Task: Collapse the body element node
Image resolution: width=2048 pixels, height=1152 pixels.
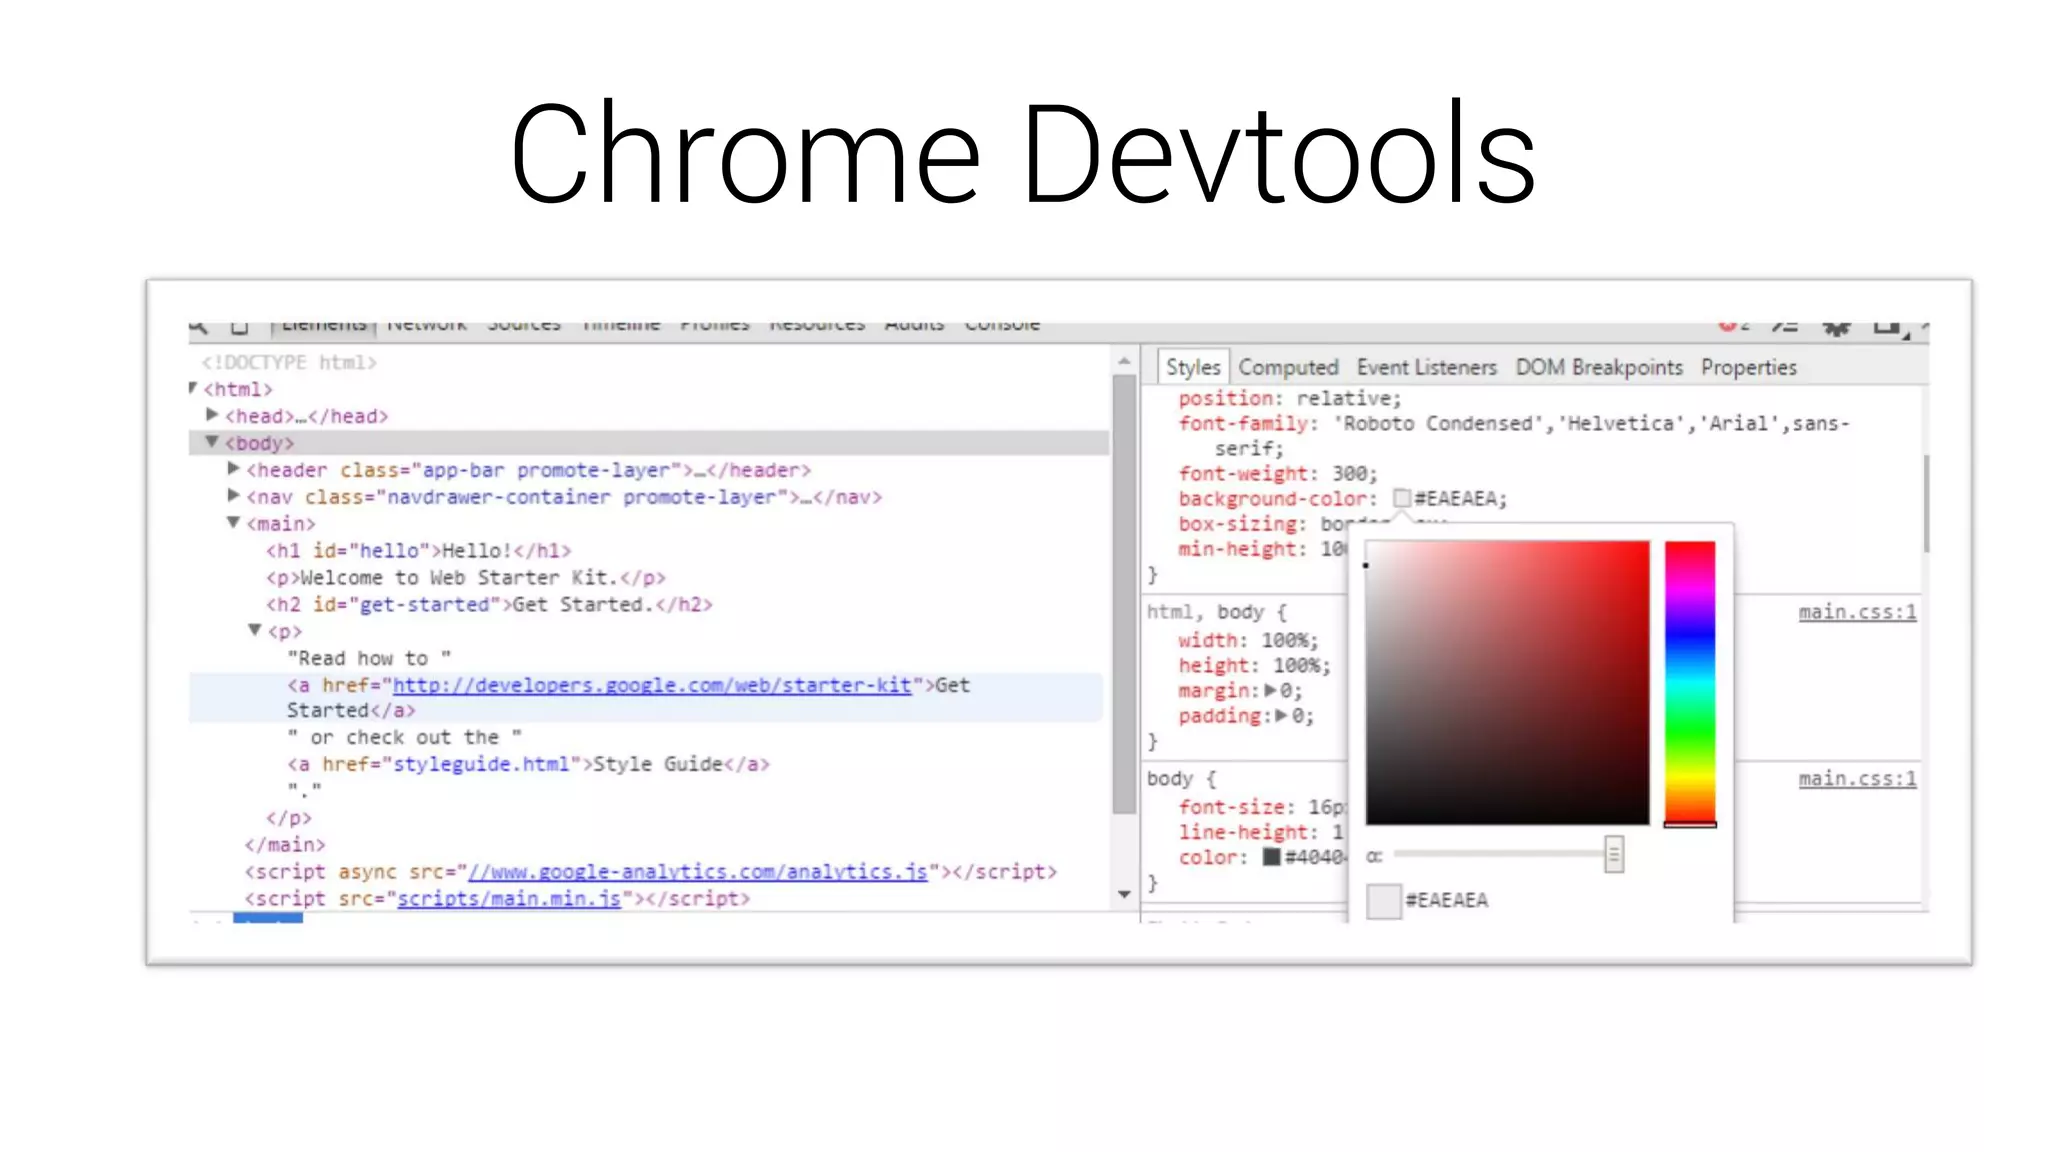Action: (x=212, y=441)
